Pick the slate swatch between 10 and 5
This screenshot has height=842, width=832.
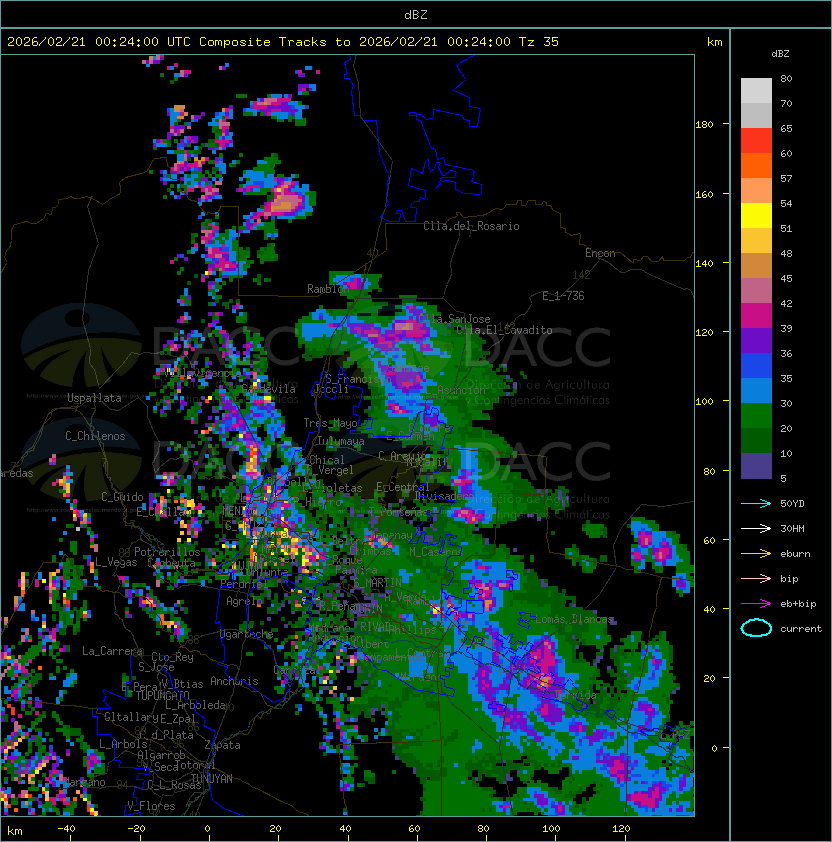click(x=756, y=466)
